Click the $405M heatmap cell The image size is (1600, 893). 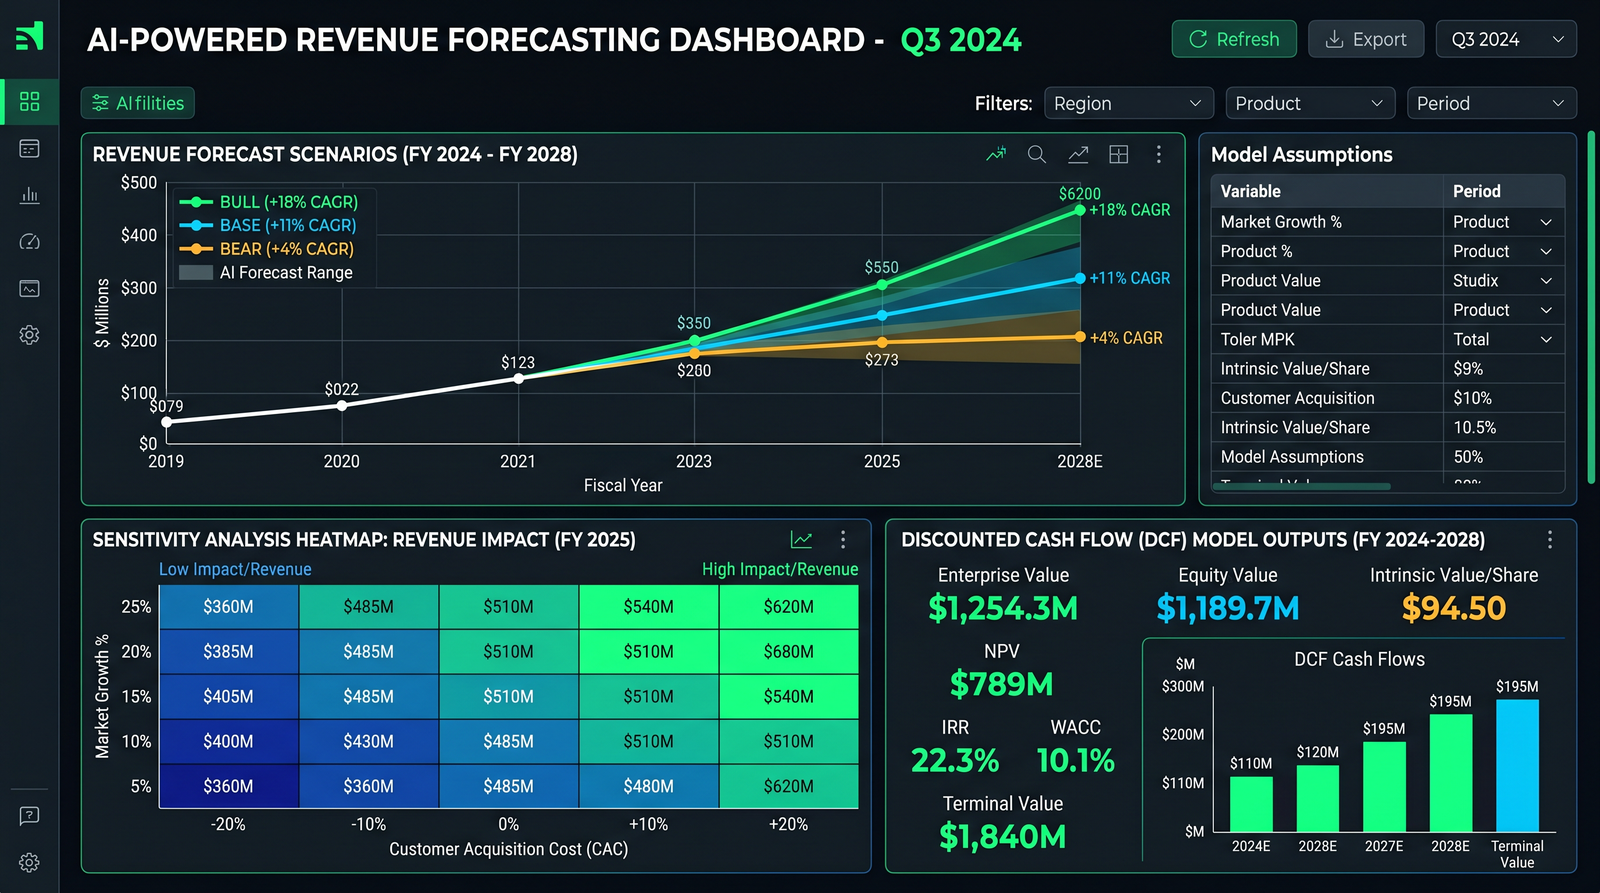click(229, 697)
